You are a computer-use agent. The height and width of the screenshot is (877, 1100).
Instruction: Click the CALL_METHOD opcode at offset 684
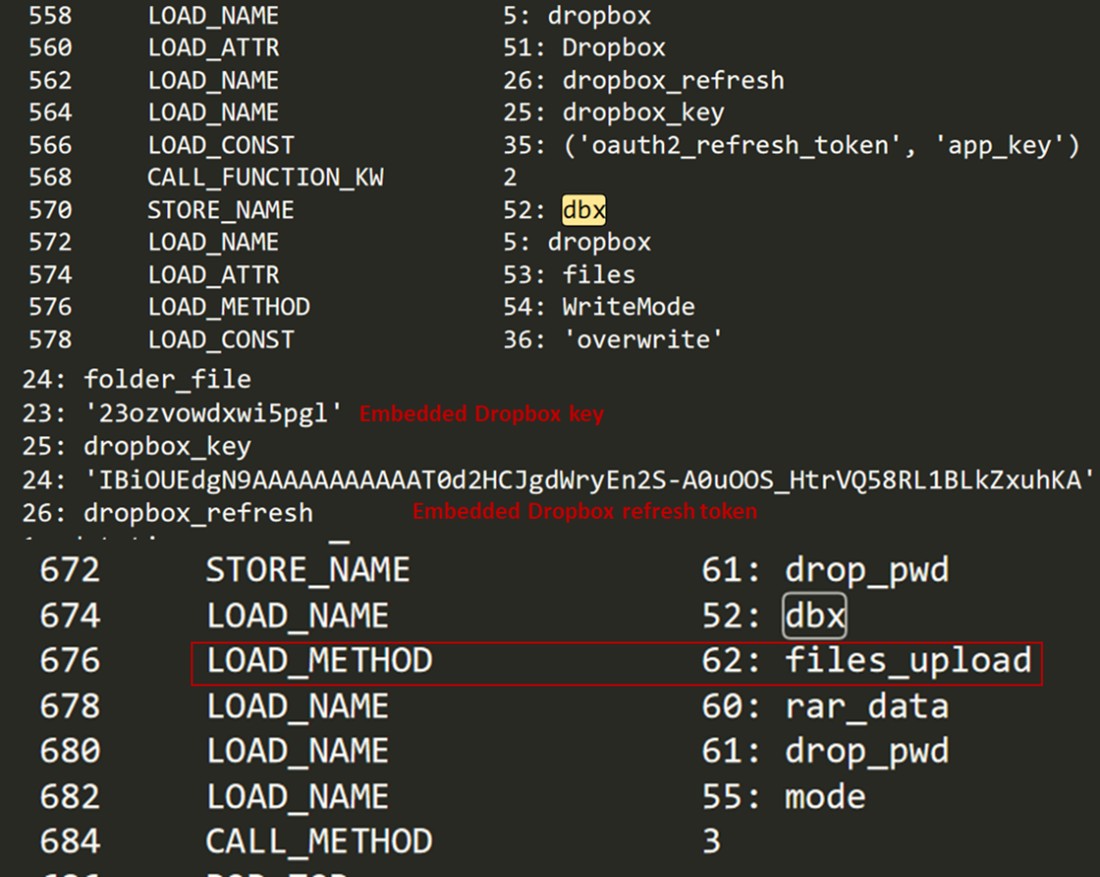[x=319, y=842]
